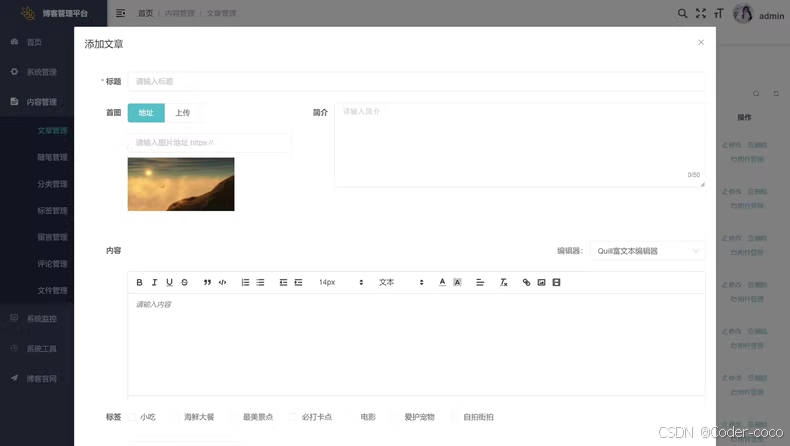Screen dimensions: 790x446
Task: Click the table refresh icon above 操作
Action: (776, 94)
